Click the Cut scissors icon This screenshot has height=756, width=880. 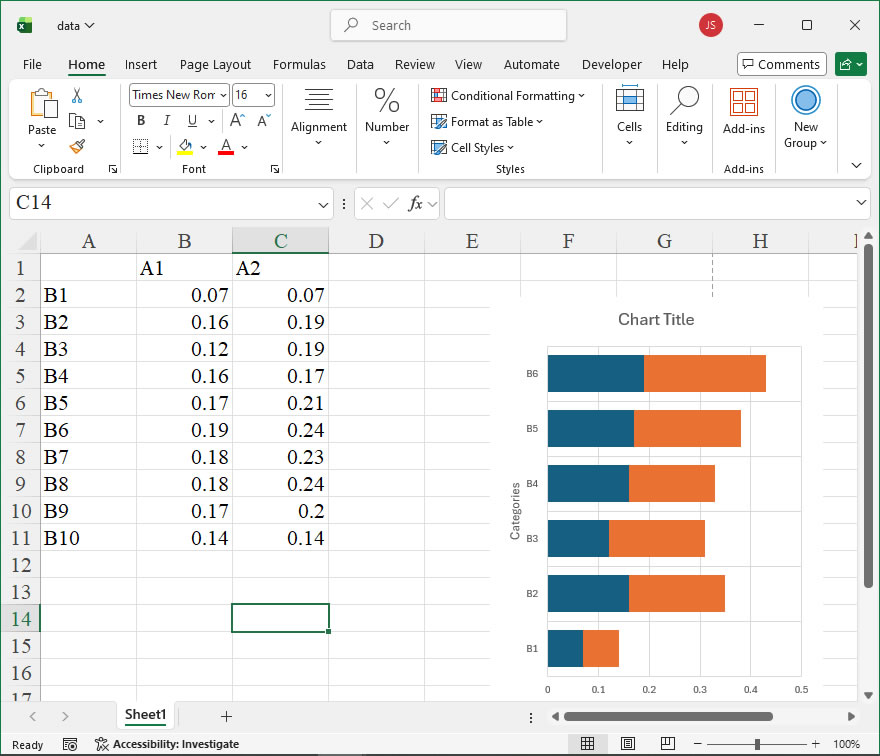point(77,96)
